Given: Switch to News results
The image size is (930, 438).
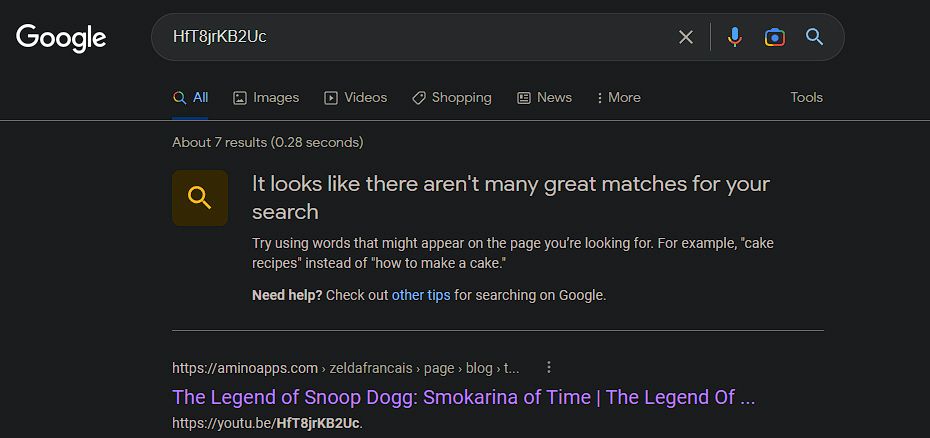Looking at the screenshot, I should (544, 97).
